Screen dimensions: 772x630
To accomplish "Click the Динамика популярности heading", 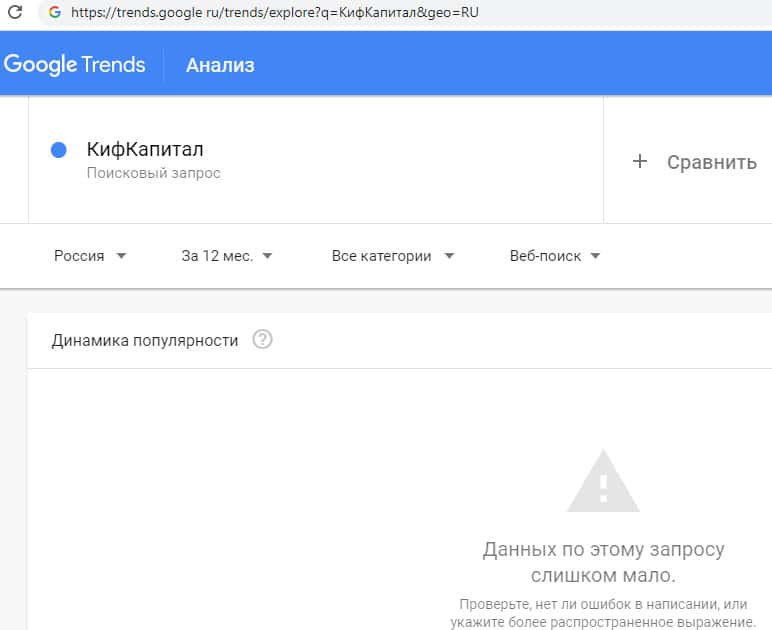I will pyautogui.click(x=145, y=340).
